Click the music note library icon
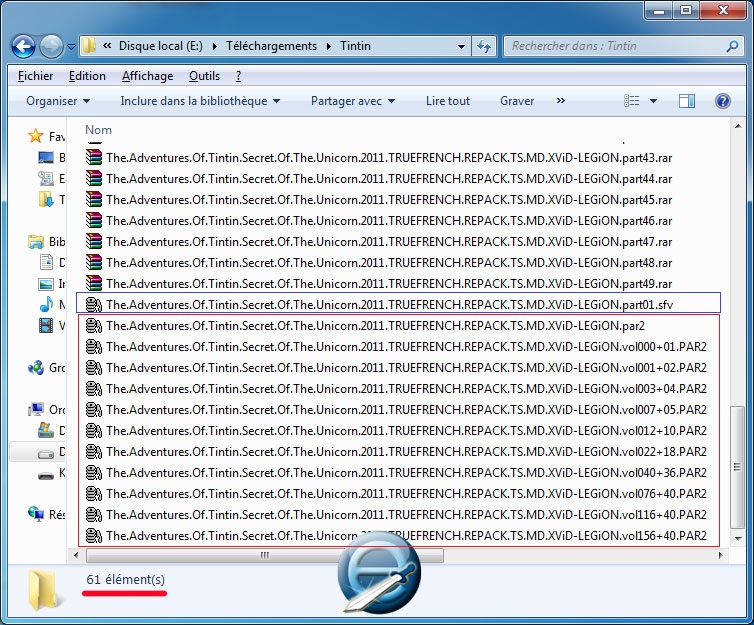The height and width of the screenshot is (625, 754). pyautogui.click(x=46, y=304)
